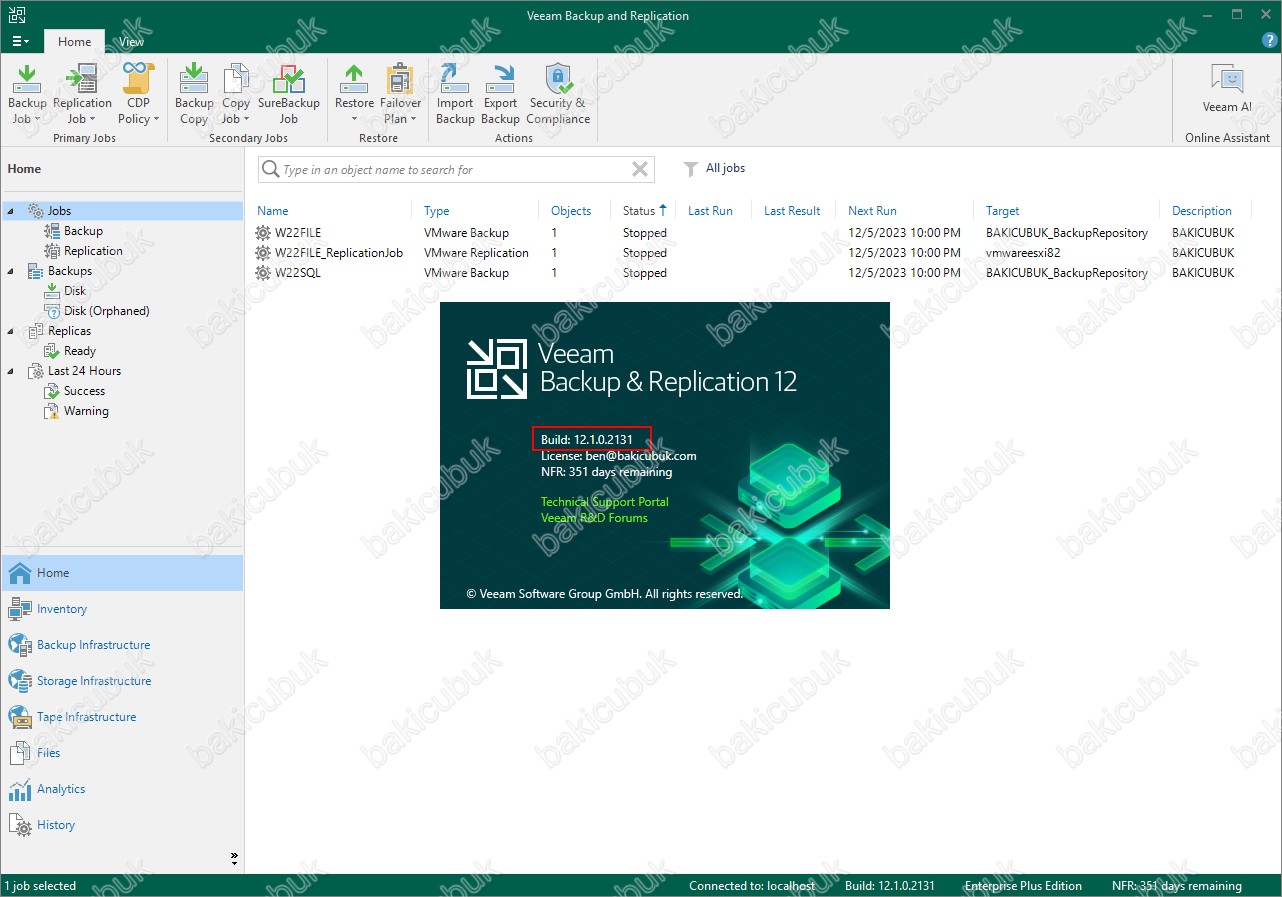The height and width of the screenshot is (897, 1282).
Task: Sort by the Next Run column header
Action: pos(873,211)
